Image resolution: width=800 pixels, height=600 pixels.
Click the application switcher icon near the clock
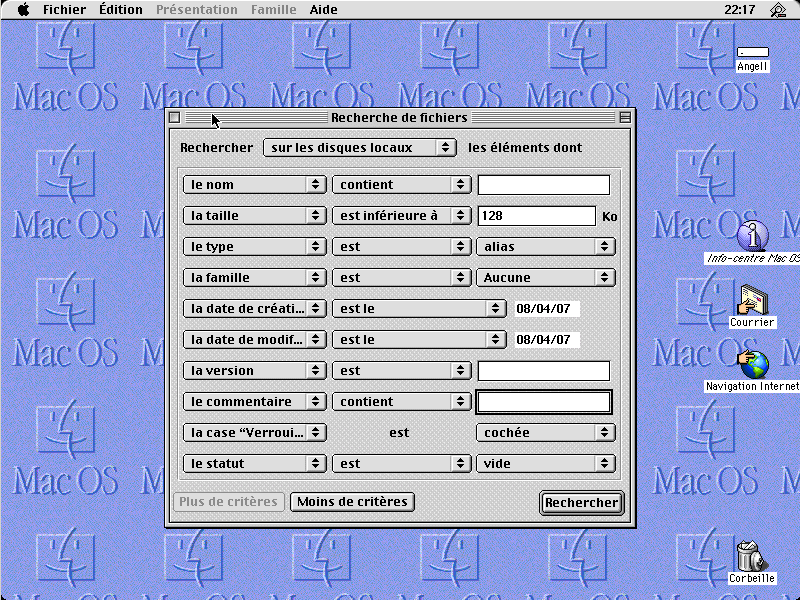(778, 10)
